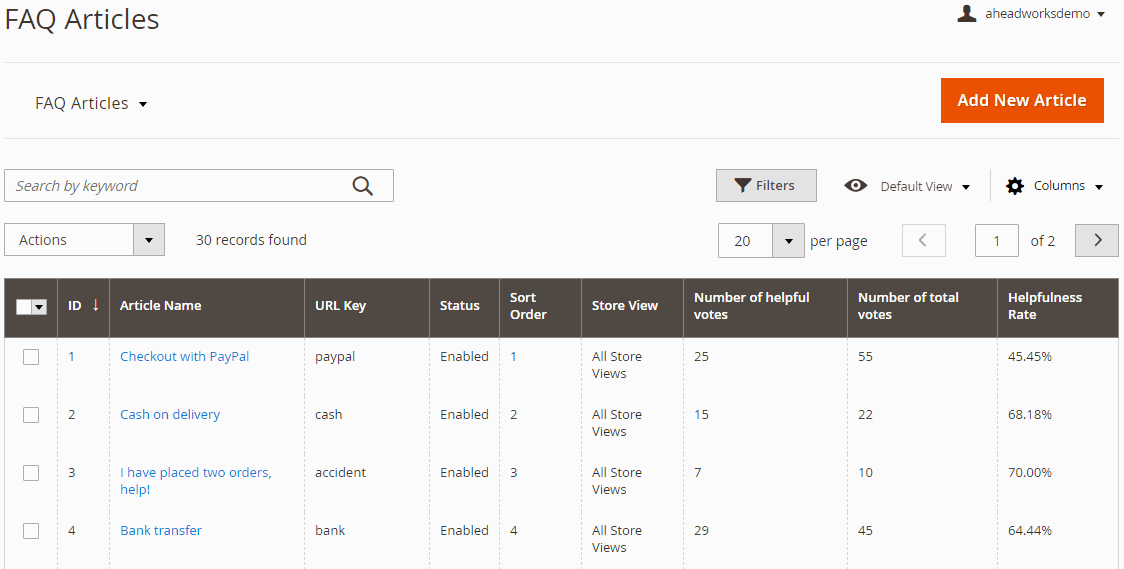This screenshot has height=569, width=1124.
Task: Check the Checkout with PayPal row checkbox
Action: click(31, 357)
